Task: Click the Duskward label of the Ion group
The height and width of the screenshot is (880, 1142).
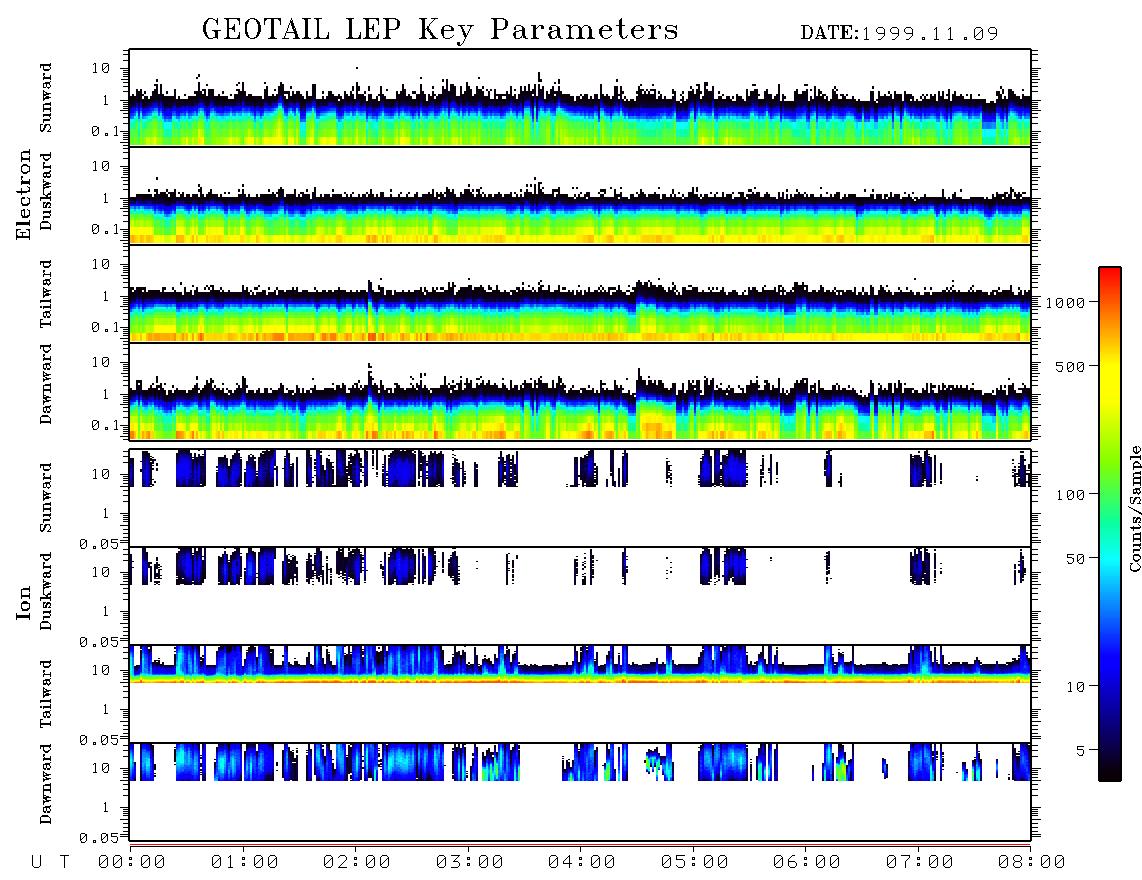Action: [x=46, y=591]
